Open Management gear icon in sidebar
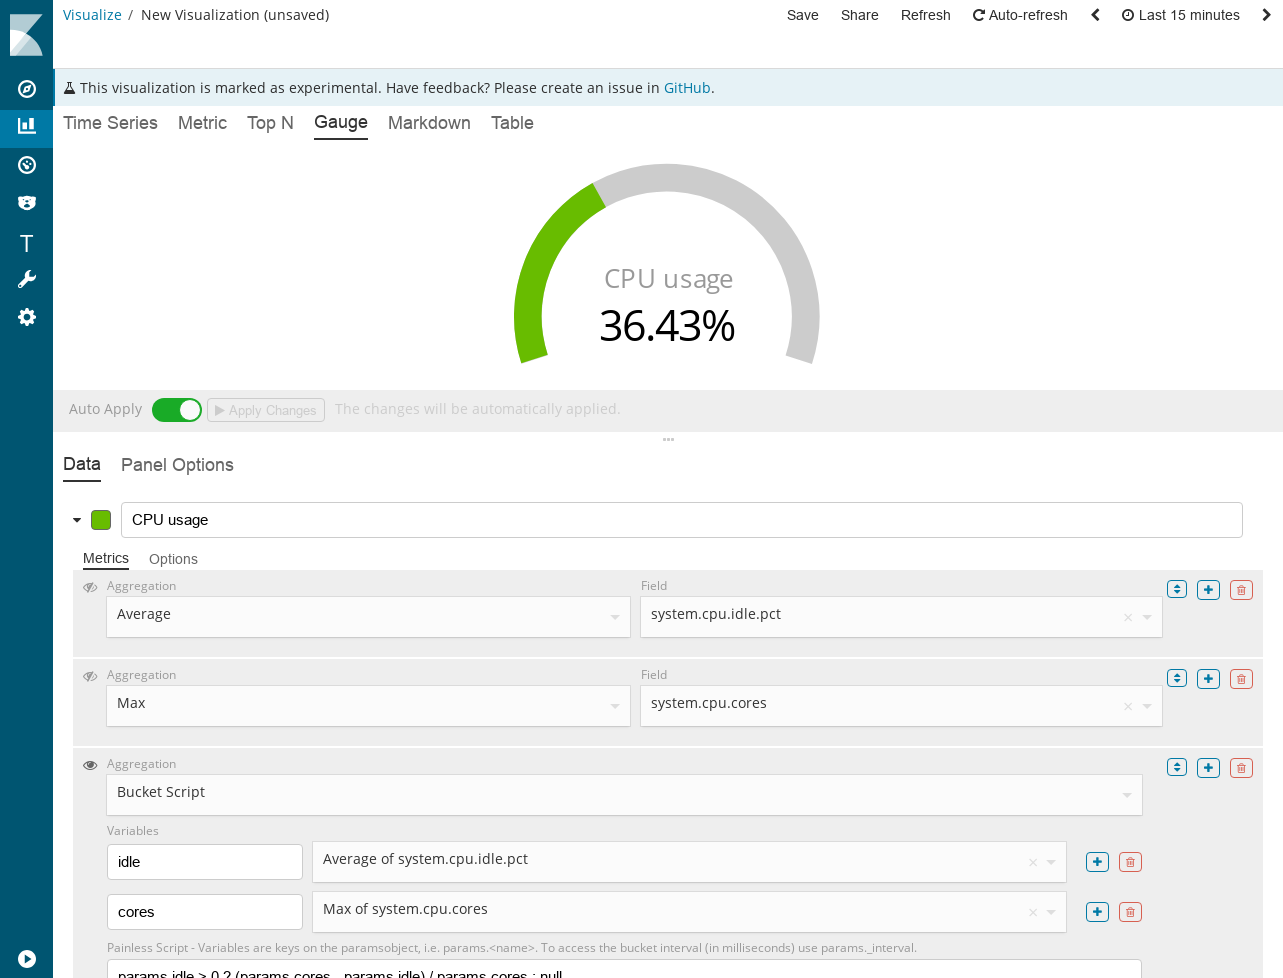The height and width of the screenshot is (978, 1283). tap(27, 317)
